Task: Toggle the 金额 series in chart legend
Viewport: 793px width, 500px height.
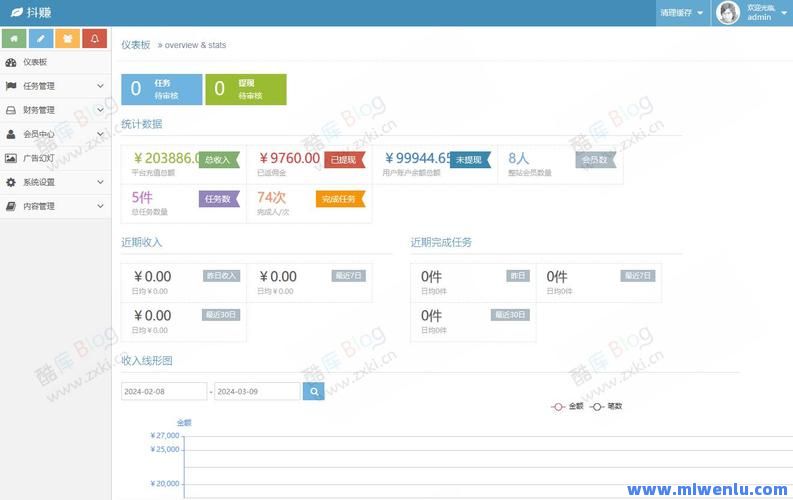Action: 567,406
